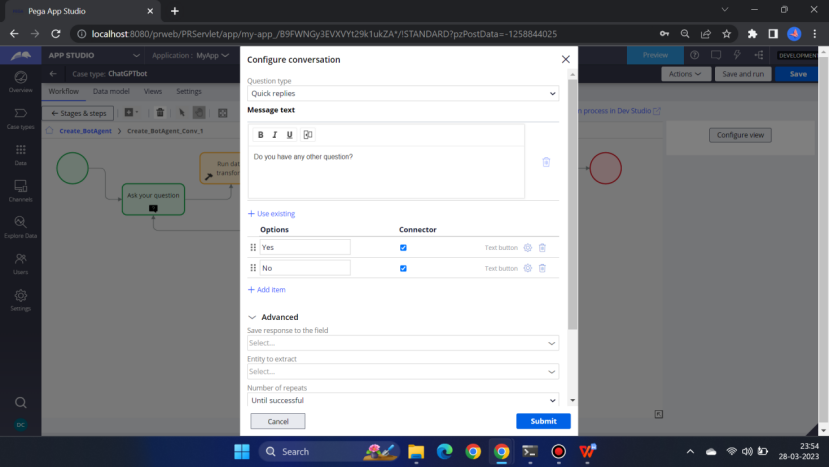The width and height of the screenshot is (830, 467).
Task: Select the pan hand tool in workflow toolbar
Action: (199, 113)
